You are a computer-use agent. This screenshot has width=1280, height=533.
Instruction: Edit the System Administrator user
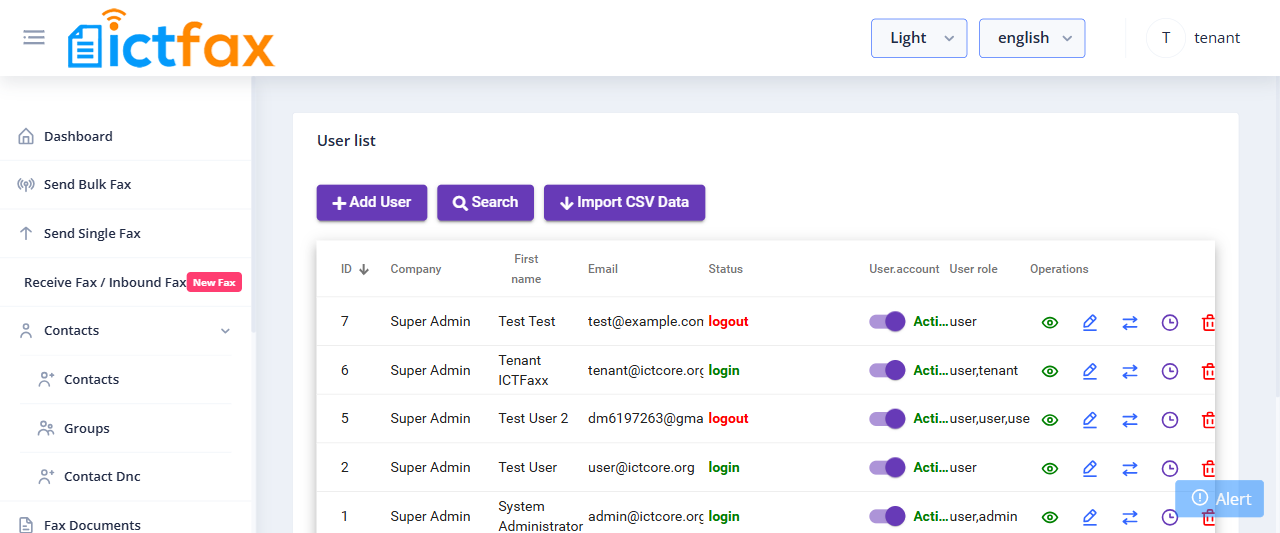(x=1090, y=517)
